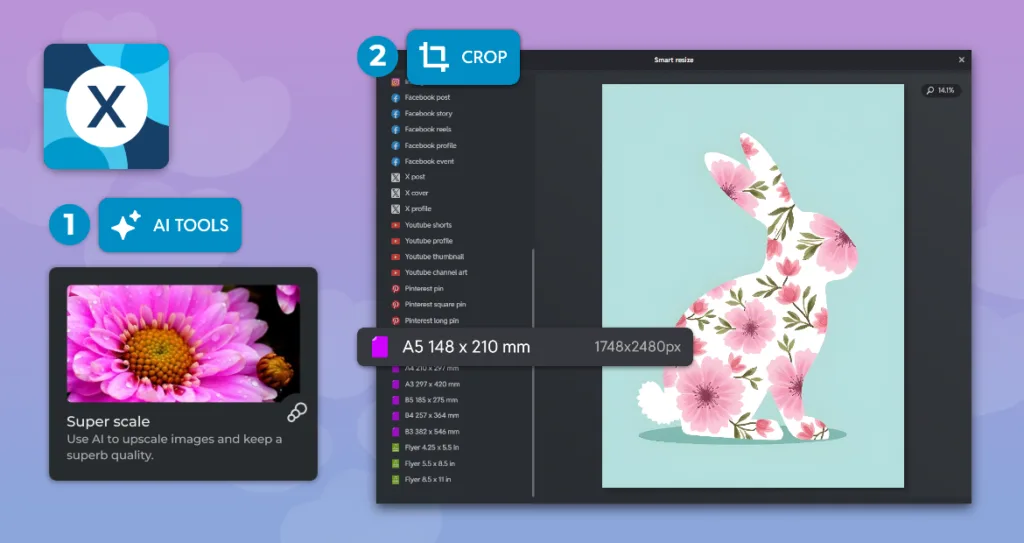Screen dimensions: 1024x543
Task: Choose the Youtube channel art preset
Action: click(x=436, y=272)
